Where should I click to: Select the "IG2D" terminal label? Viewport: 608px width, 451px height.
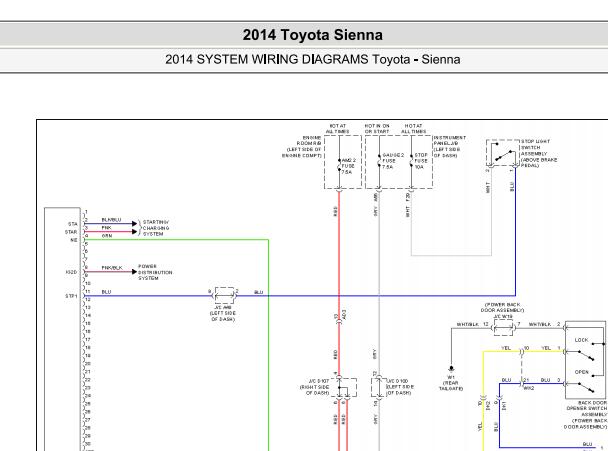[71, 272]
